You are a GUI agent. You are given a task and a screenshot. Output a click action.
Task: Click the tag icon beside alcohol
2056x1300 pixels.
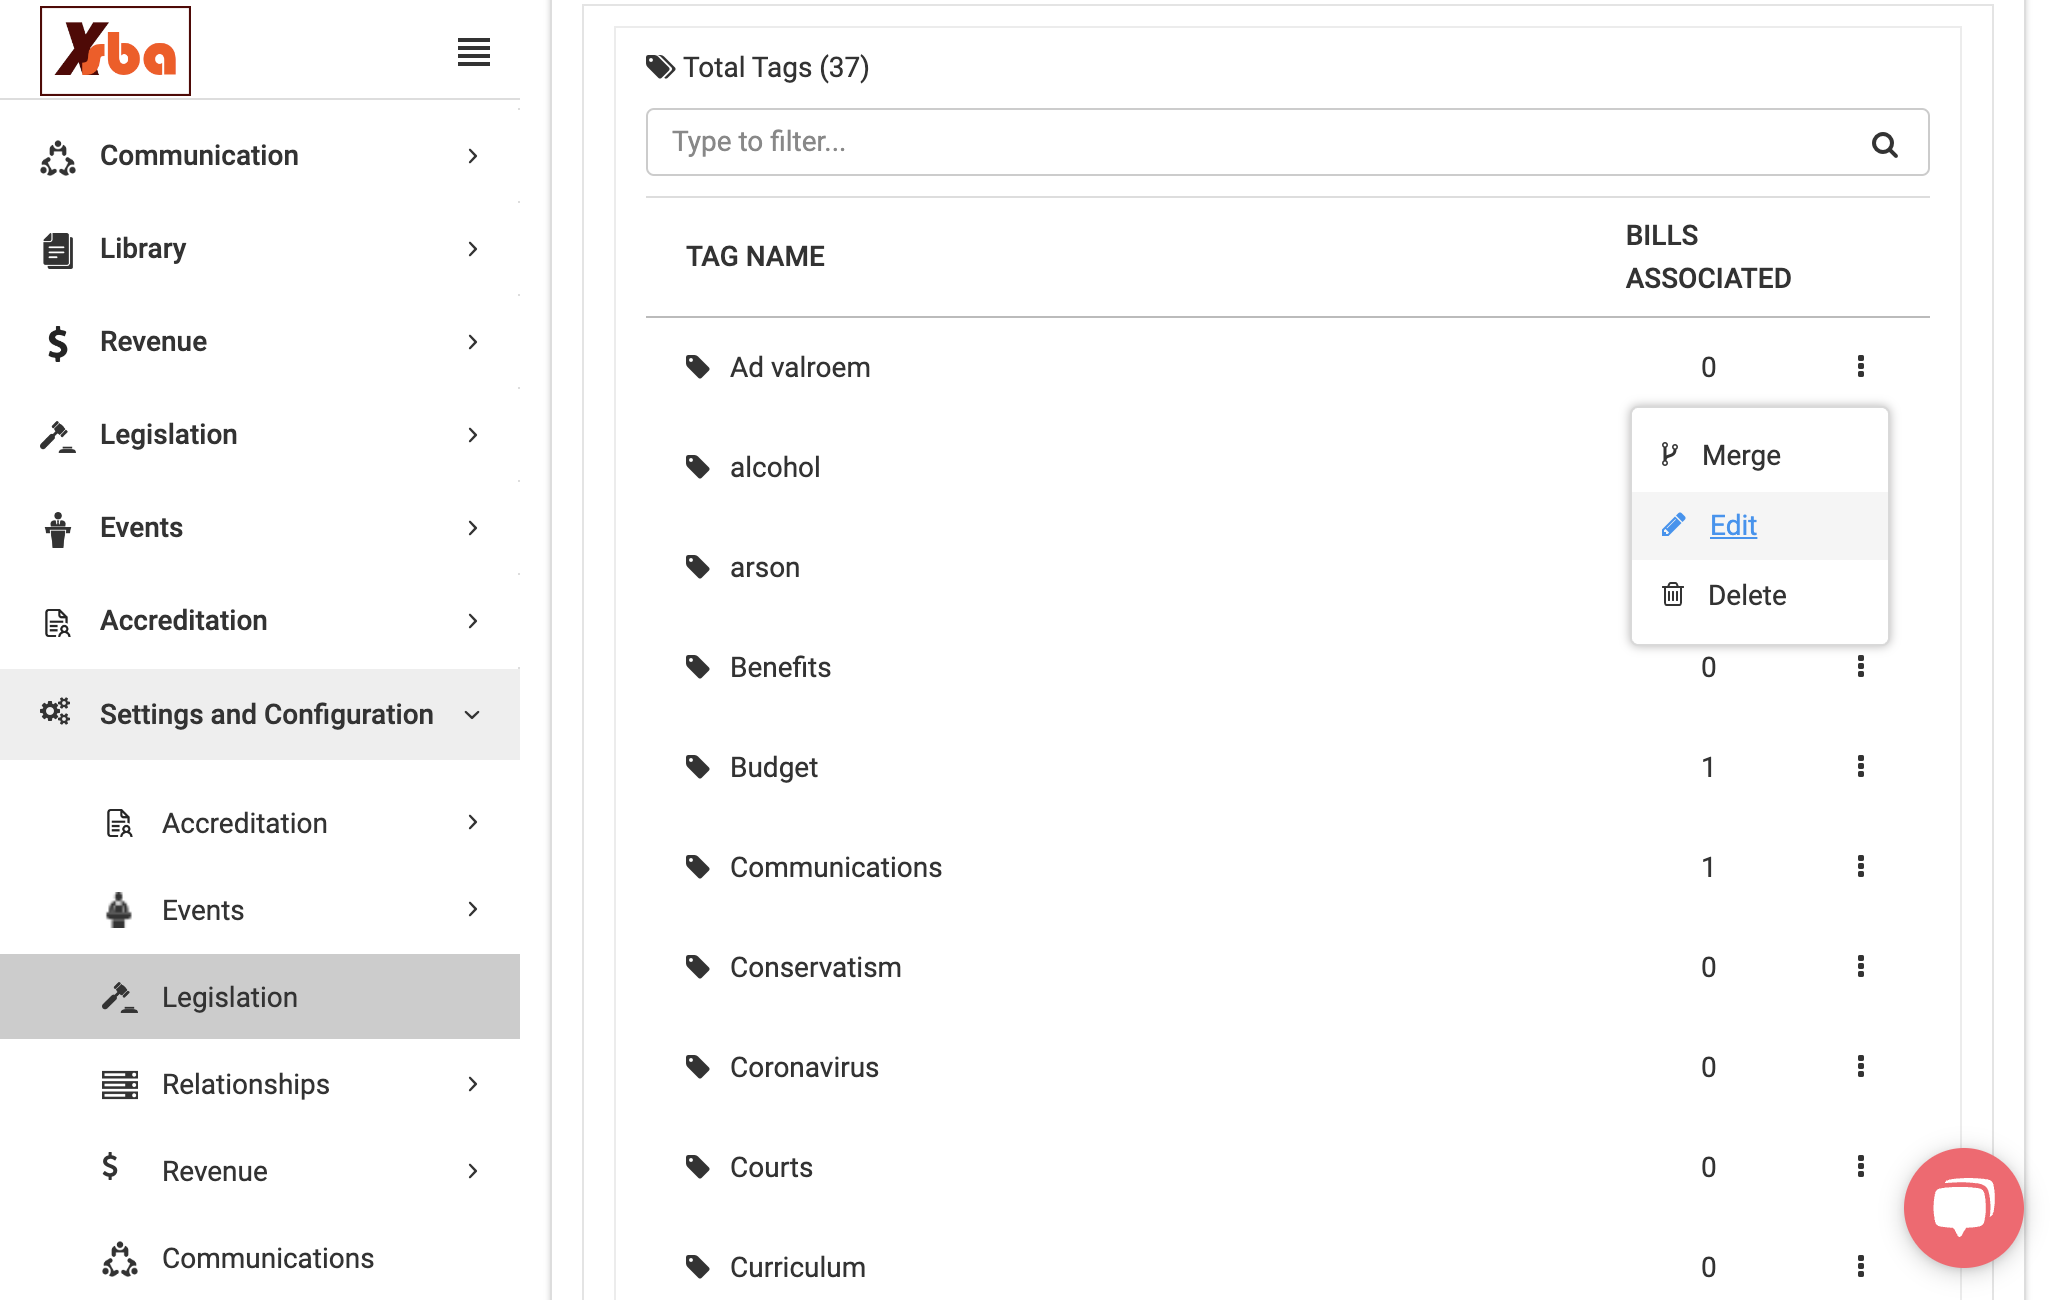[x=698, y=467]
